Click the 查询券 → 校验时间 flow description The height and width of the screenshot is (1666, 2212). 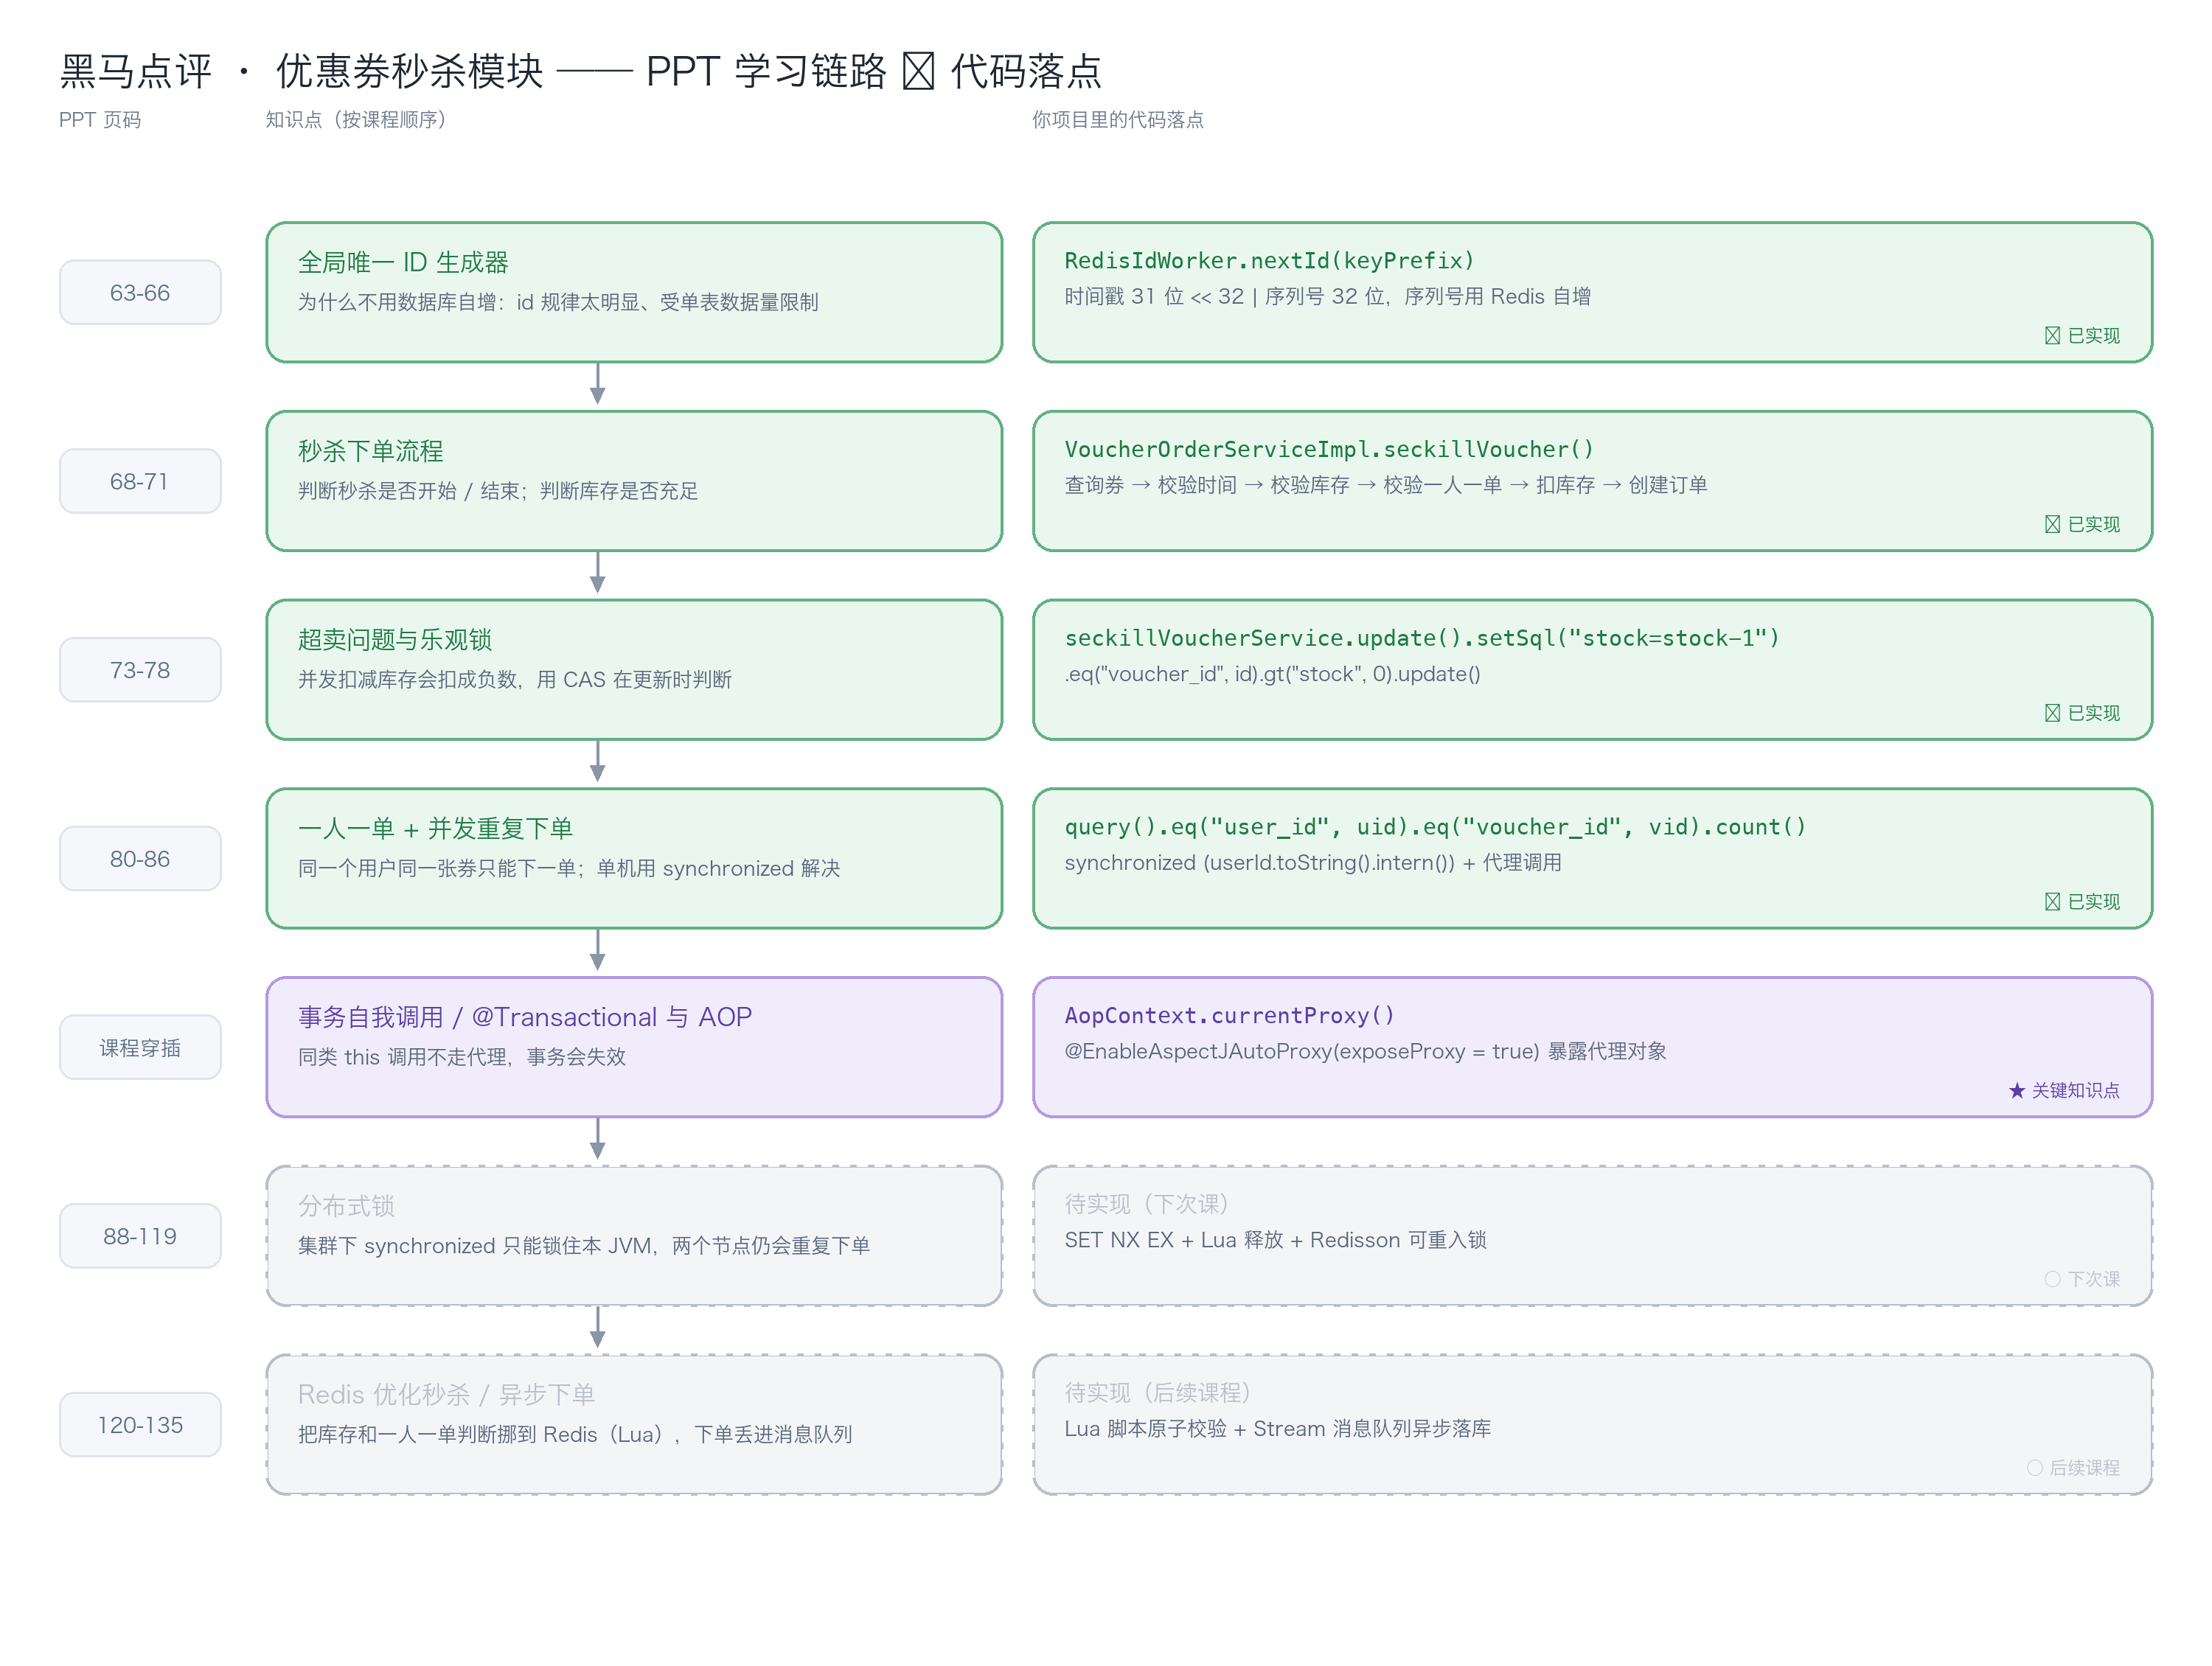1385,485
